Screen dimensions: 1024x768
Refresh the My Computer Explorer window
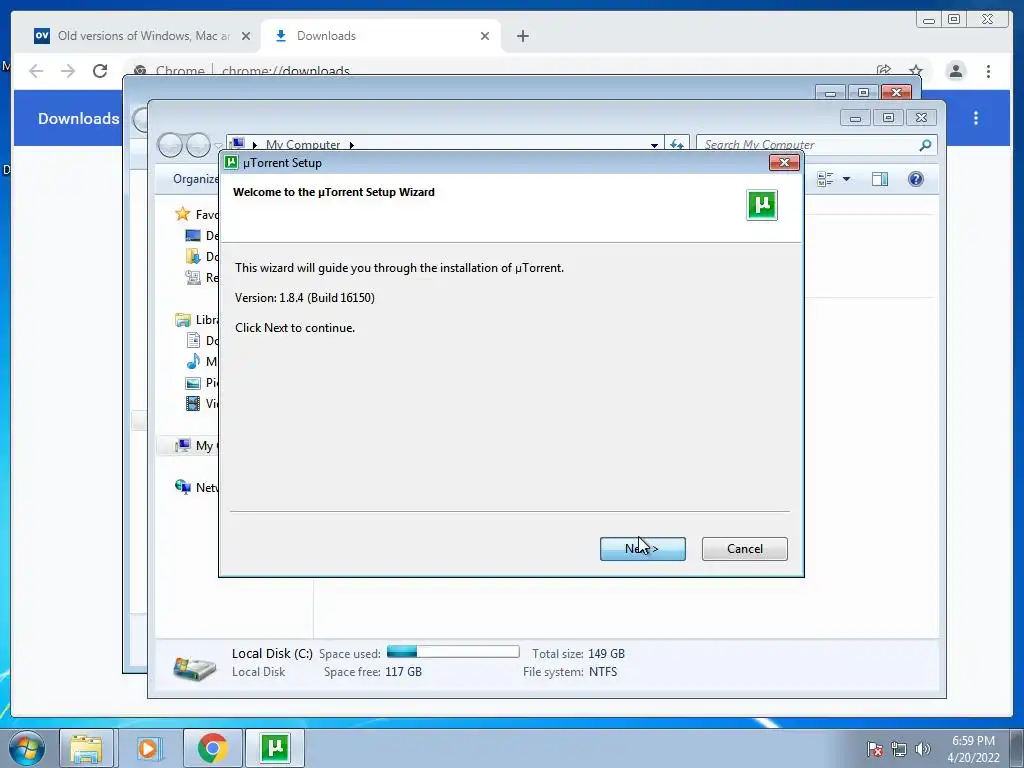point(677,145)
